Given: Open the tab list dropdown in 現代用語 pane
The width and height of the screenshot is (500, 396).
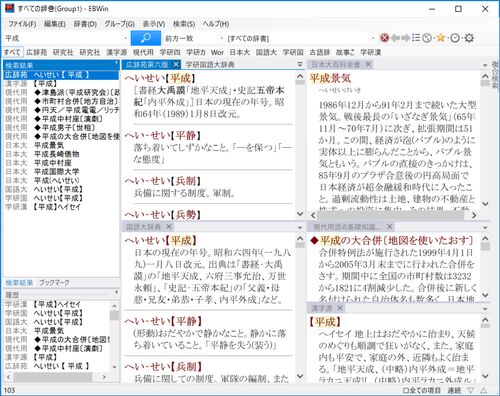Looking at the screenshot, I should pos(485,227).
